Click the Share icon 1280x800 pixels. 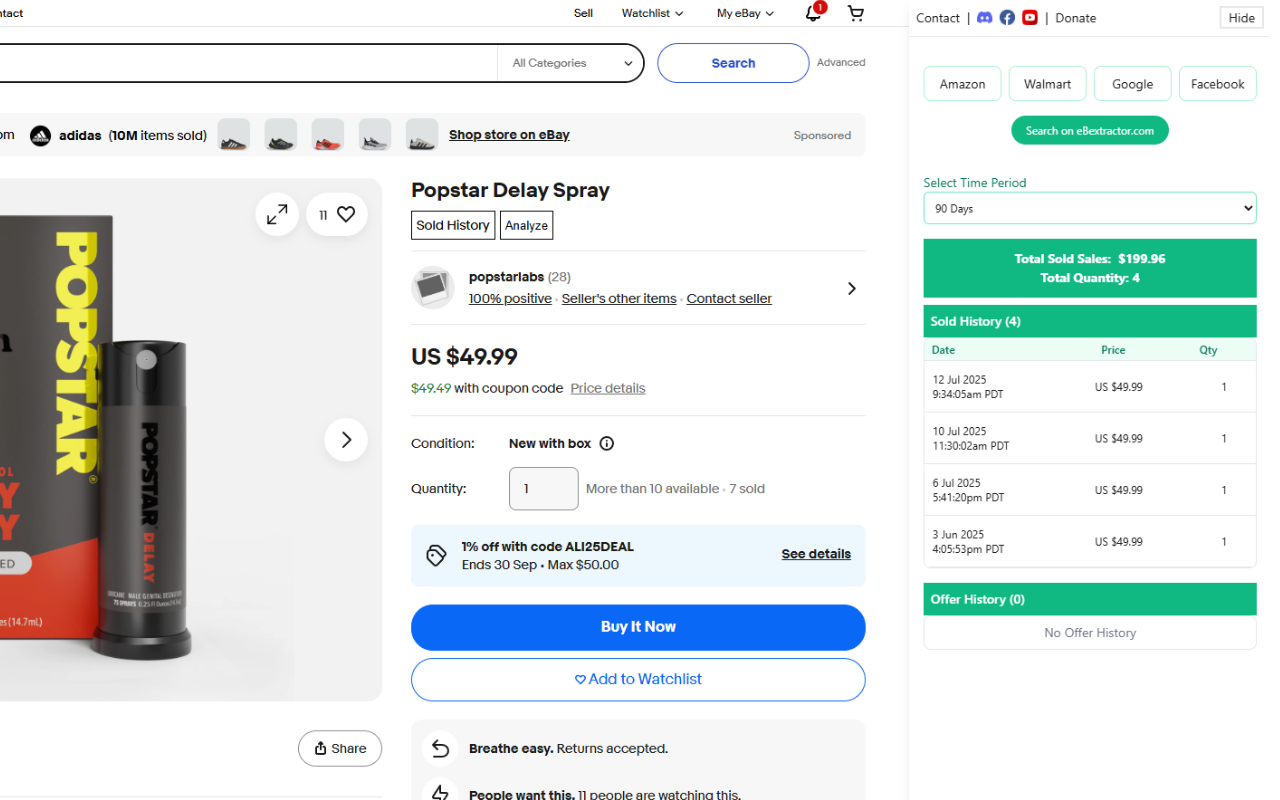point(339,748)
